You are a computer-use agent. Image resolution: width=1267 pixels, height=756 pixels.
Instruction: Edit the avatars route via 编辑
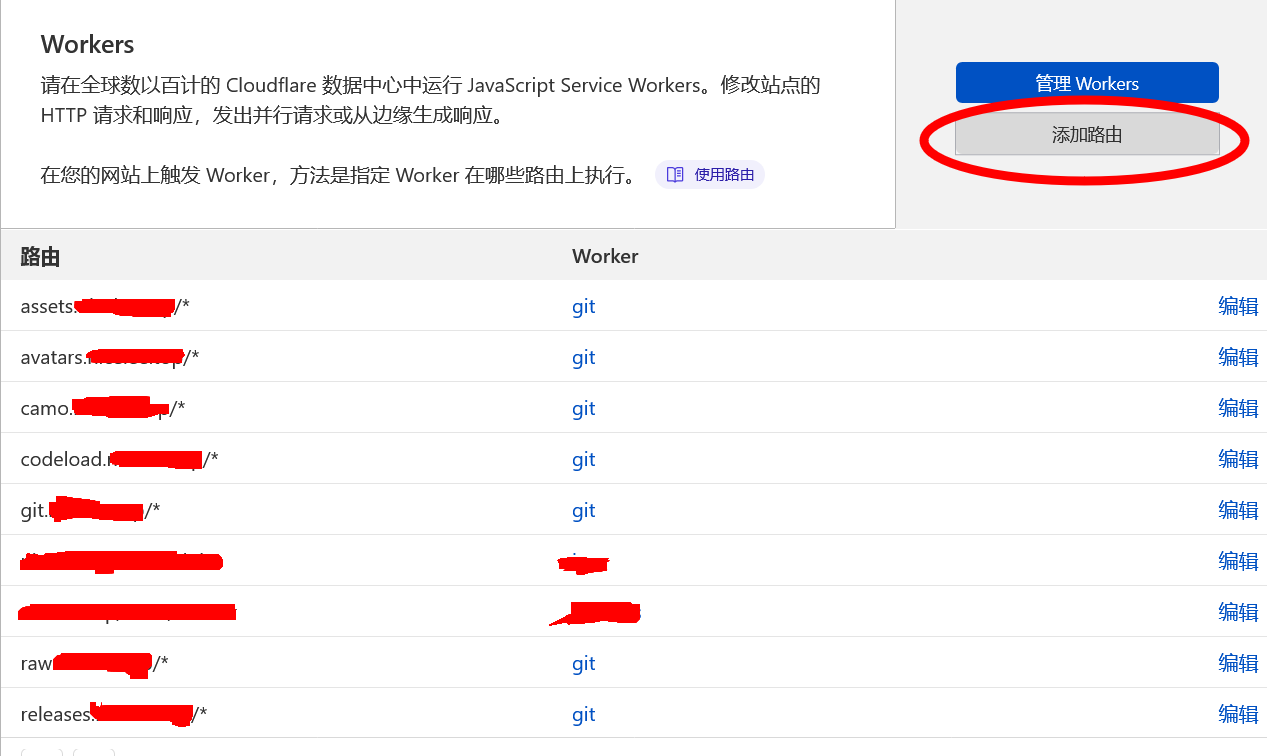pos(1237,358)
